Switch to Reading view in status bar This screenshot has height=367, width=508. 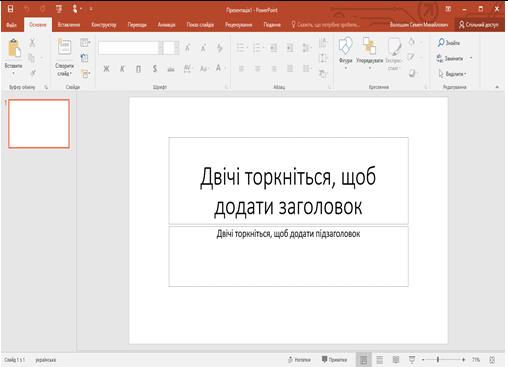click(x=396, y=360)
